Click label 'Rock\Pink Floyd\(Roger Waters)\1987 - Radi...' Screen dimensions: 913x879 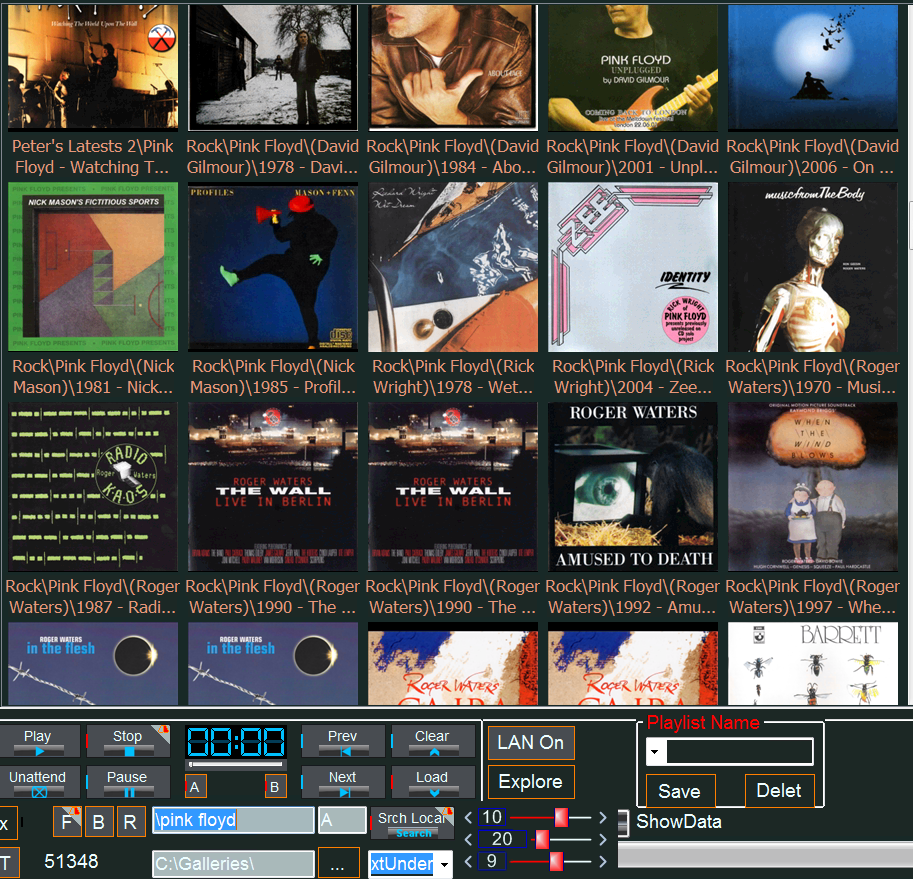pyautogui.click(x=93, y=597)
